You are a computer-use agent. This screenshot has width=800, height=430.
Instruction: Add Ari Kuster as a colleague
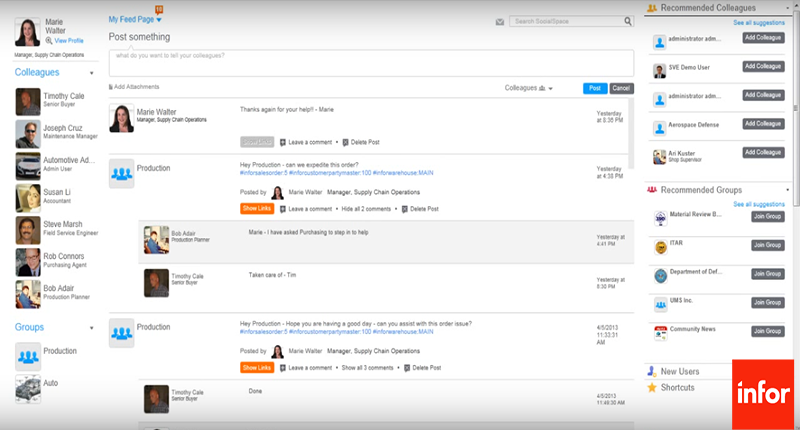(x=763, y=152)
